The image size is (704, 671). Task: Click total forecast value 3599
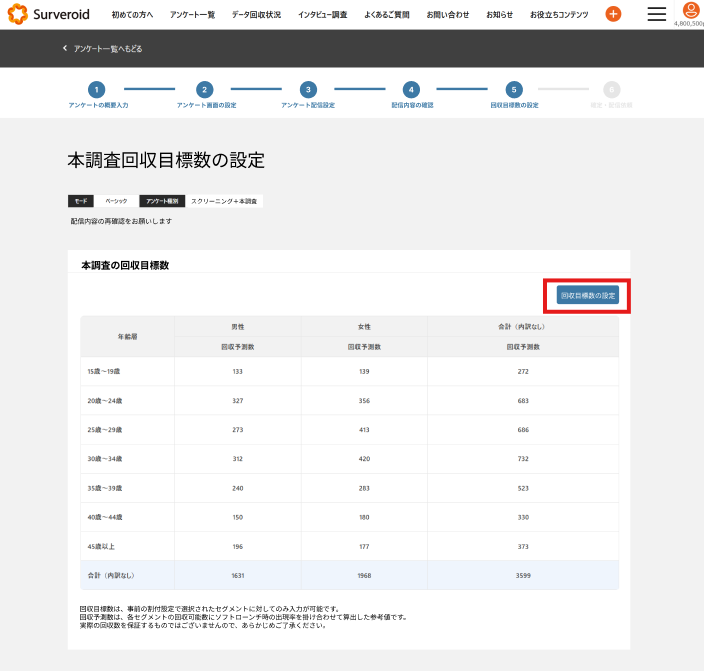pyautogui.click(x=522, y=575)
